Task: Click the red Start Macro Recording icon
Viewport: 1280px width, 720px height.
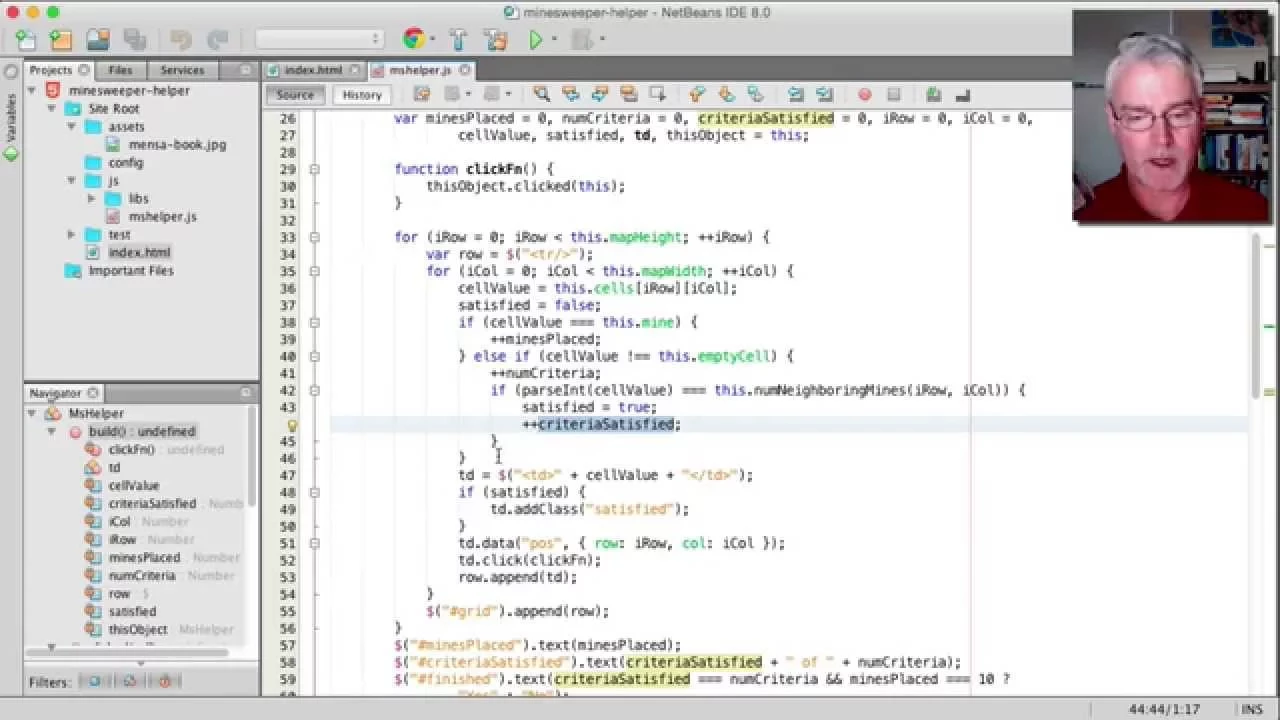Action: (865, 95)
